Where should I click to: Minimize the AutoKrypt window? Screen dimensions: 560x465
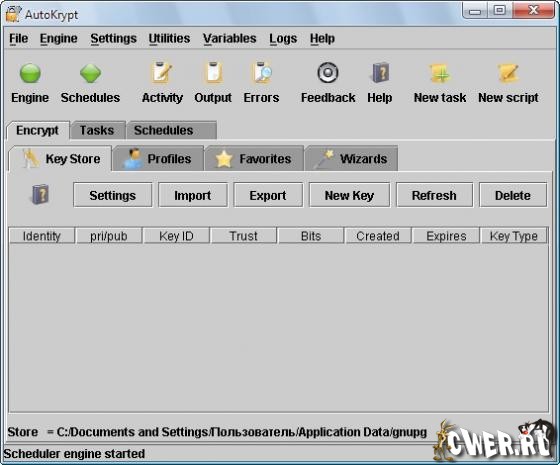pyautogui.click(x=475, y=11)
